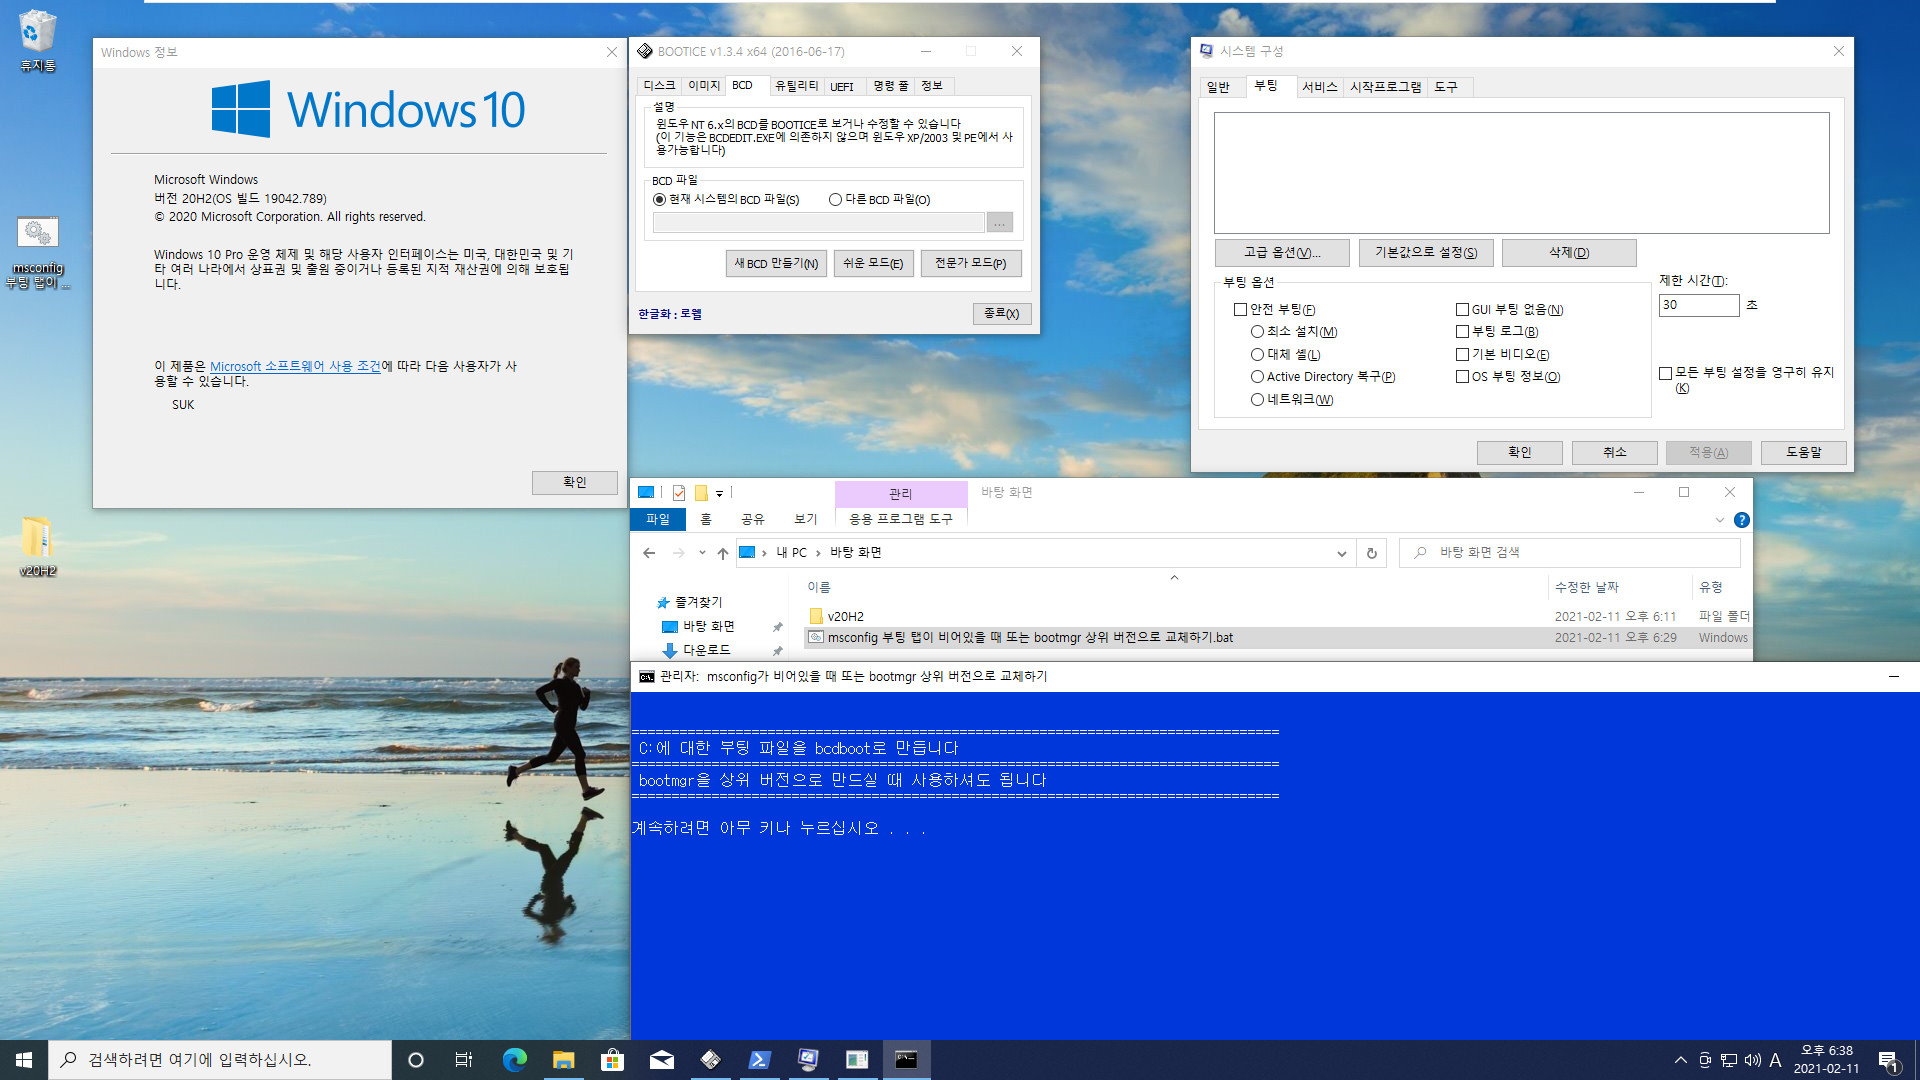Expand the Explorer address bar history dropdown
This screenshot has height=1080, width=1920.
pos(1341,553)
